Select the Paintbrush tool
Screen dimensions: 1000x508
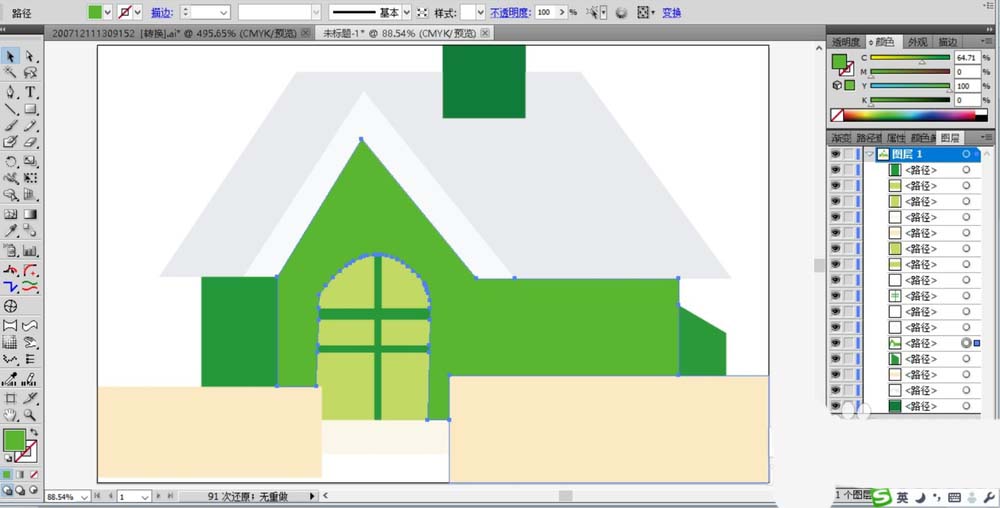coord(10,126)
